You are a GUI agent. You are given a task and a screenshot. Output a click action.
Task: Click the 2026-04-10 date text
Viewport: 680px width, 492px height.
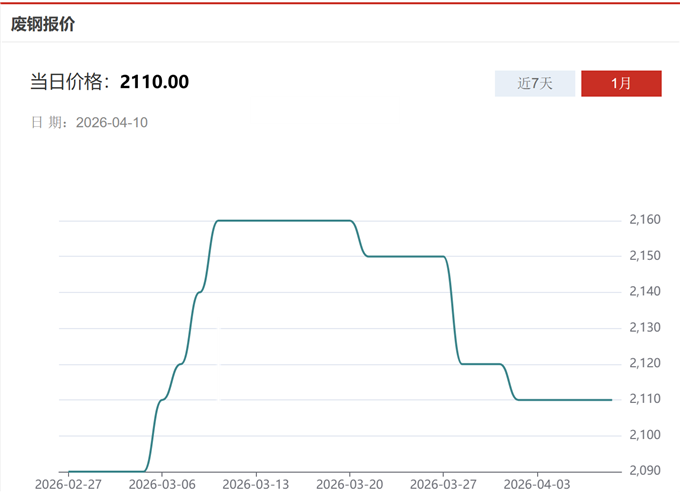click(112, 122)
